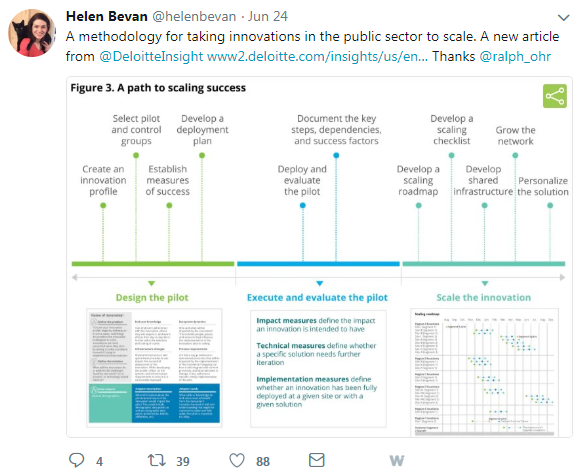Send tweet via envelope message icon

[x=317, y=460]
